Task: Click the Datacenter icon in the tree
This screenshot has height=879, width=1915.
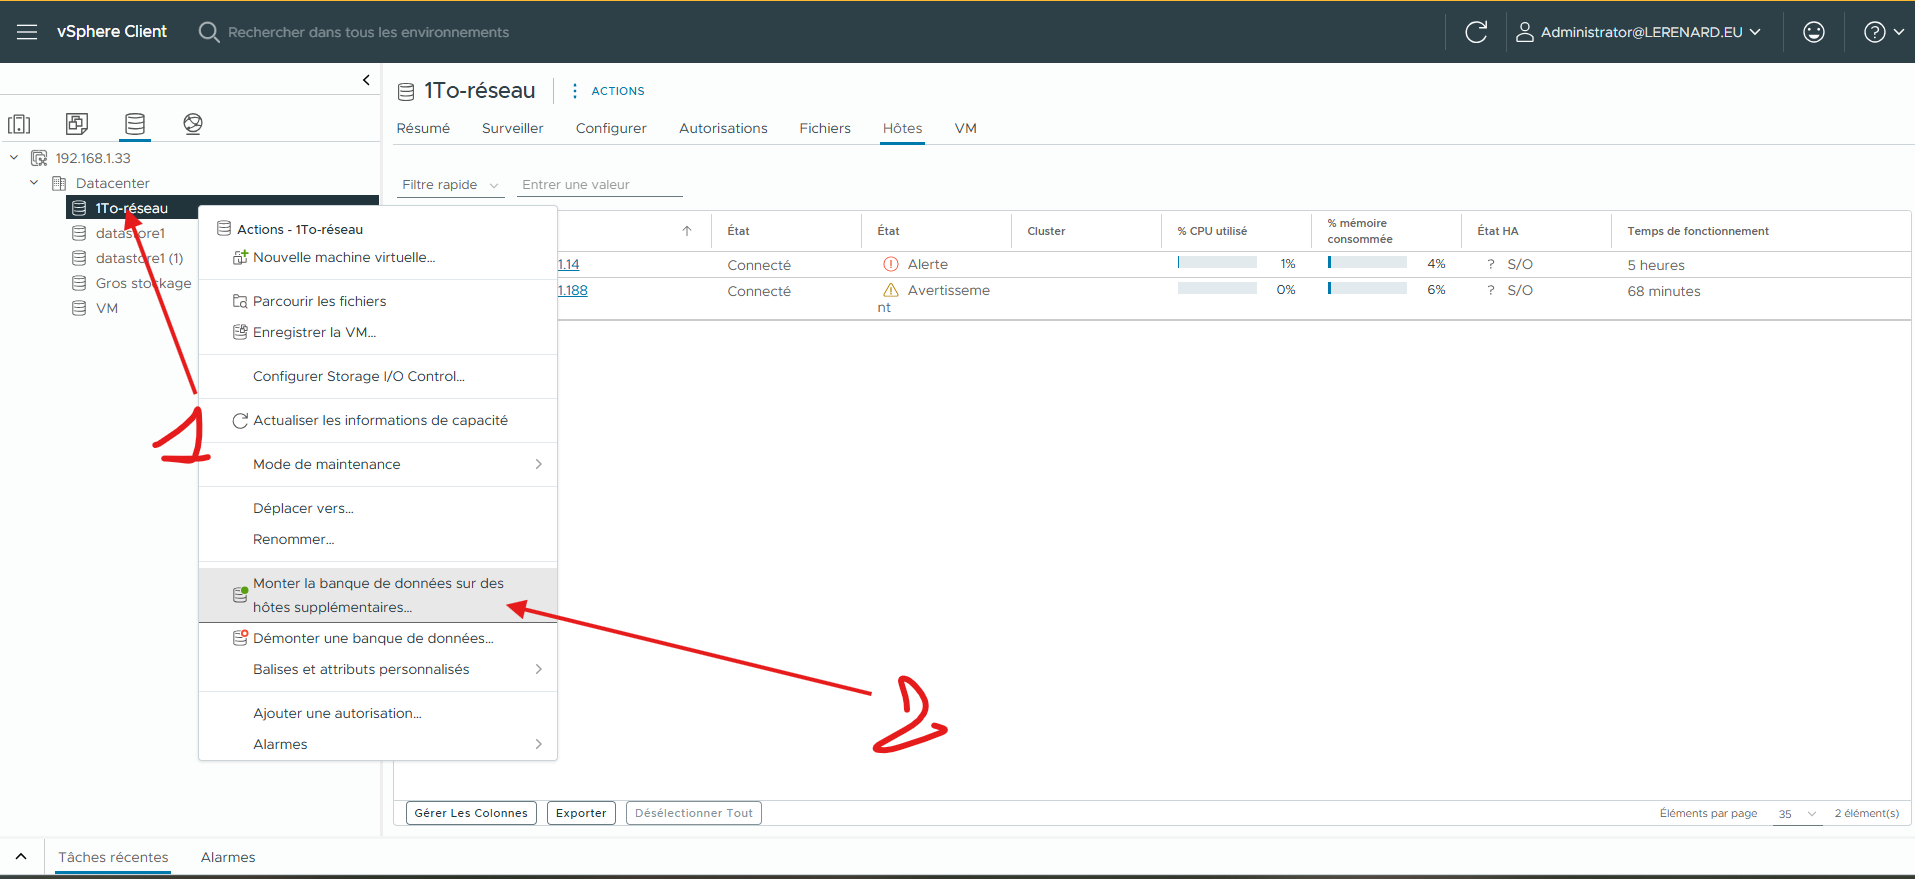Action: (59, 183)
